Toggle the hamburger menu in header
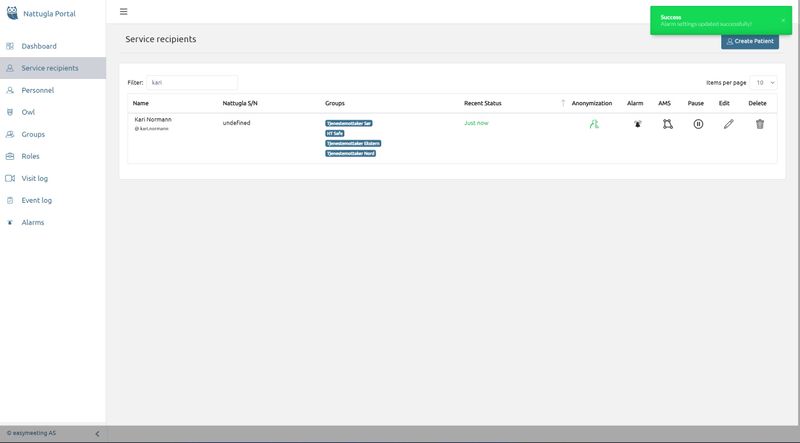 pyautogui.click(x=123, y=12)
